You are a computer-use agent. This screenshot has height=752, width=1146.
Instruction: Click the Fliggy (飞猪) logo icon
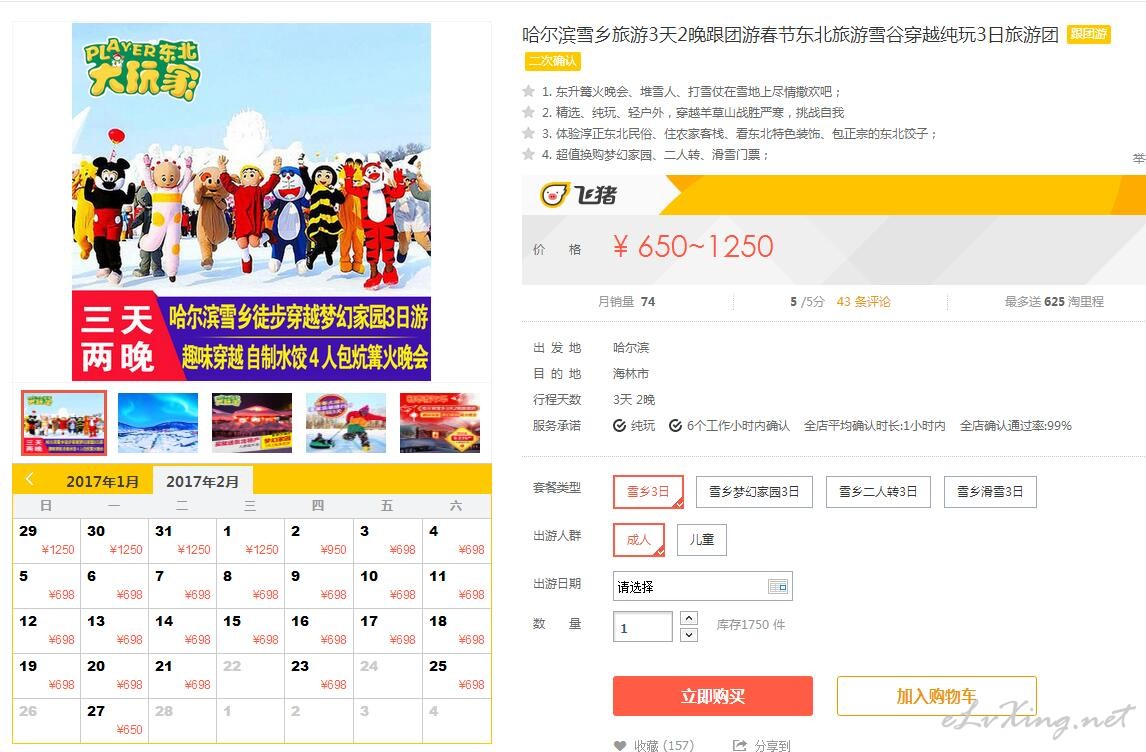click(553, 195)
